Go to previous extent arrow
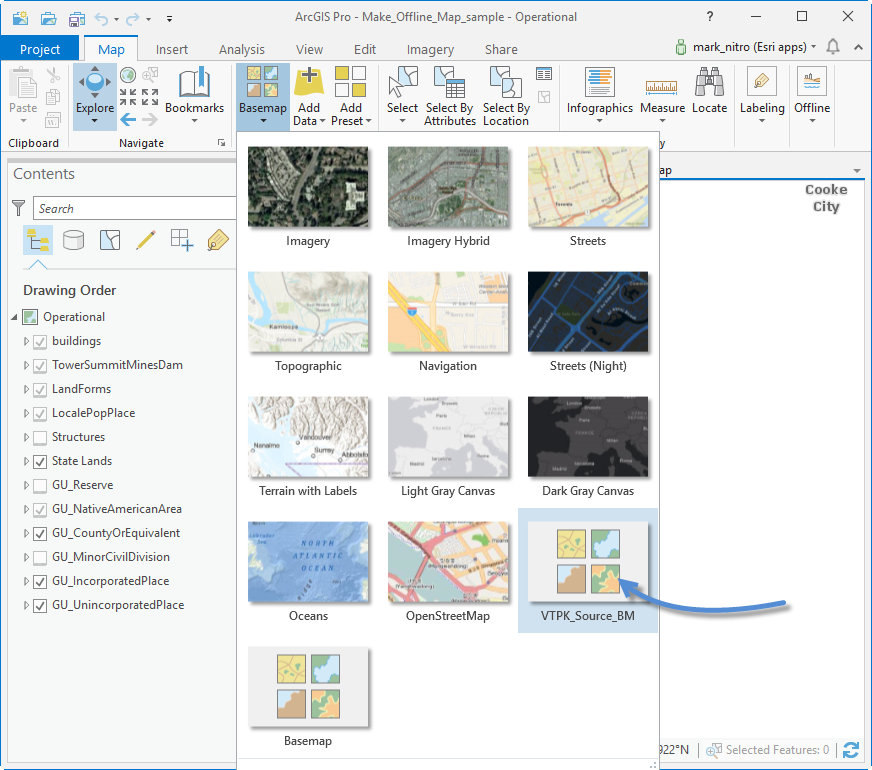Viewport: 872px width, 770px height. pyautogui.click(x=128, y=119)
